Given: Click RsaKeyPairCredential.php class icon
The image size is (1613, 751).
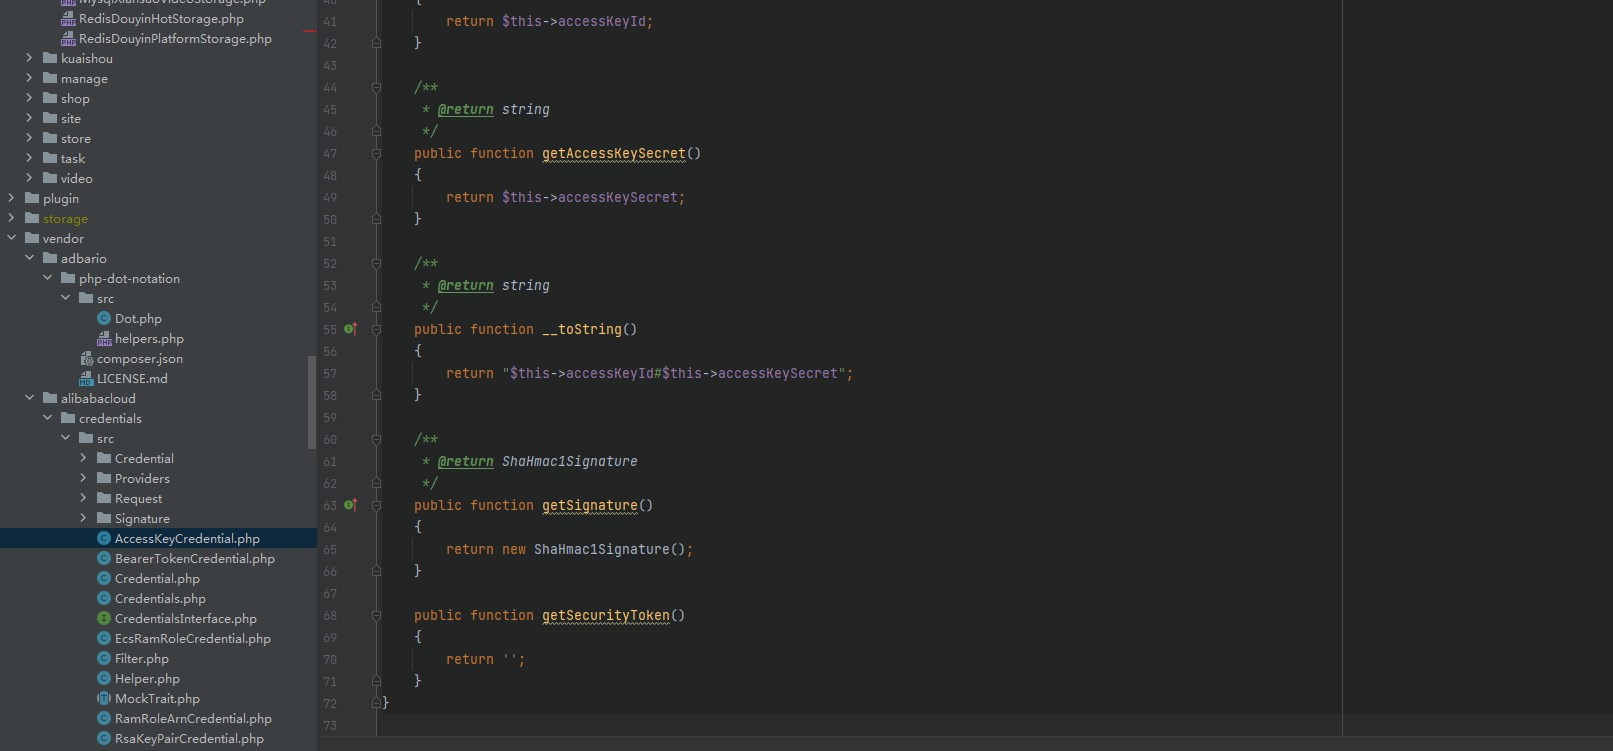Looking at the screenshot, I should [104, 738].
